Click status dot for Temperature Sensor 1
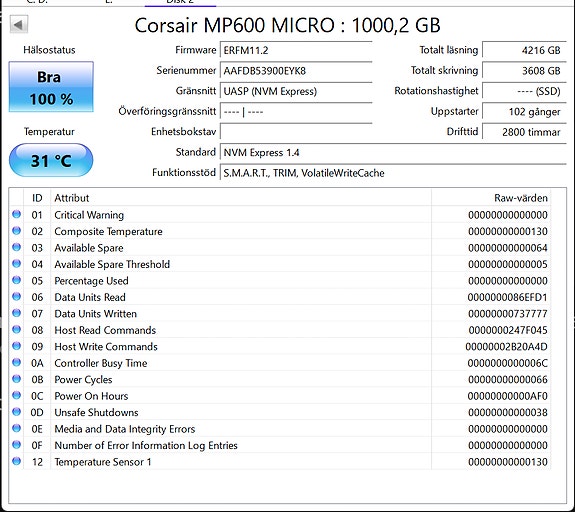 tap(17, 461)
